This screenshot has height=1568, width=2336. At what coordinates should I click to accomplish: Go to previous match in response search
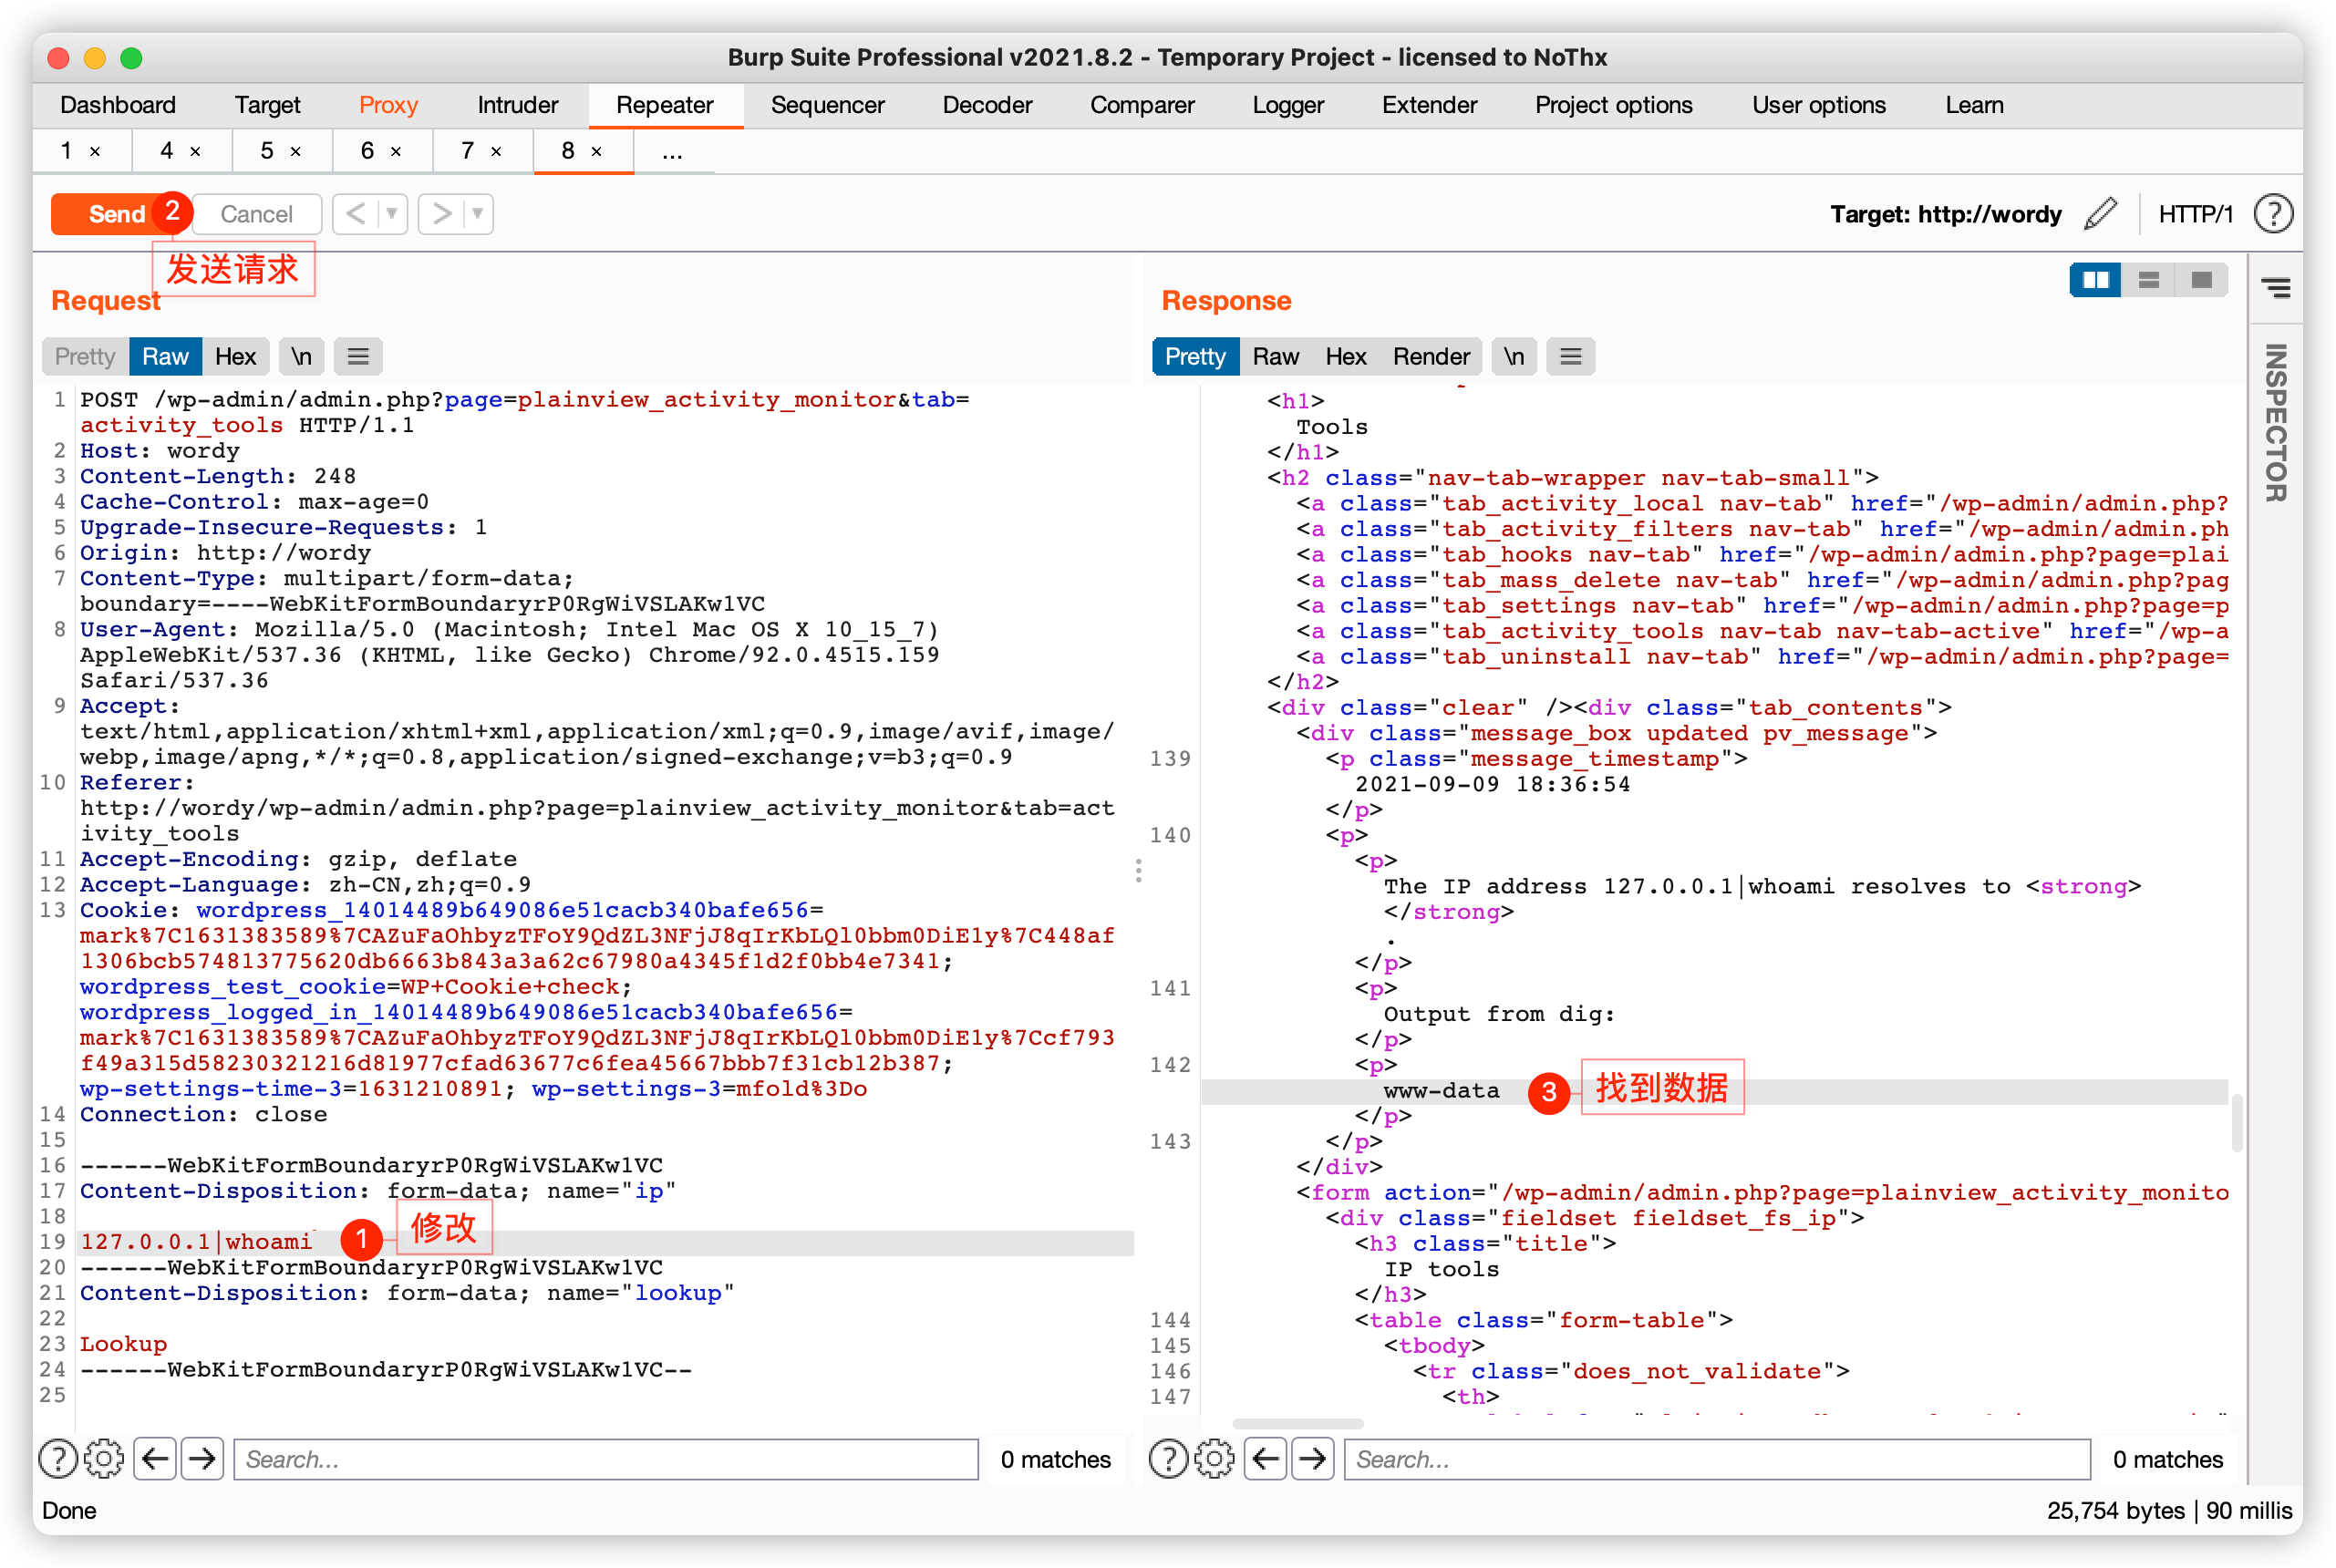1265,1459
